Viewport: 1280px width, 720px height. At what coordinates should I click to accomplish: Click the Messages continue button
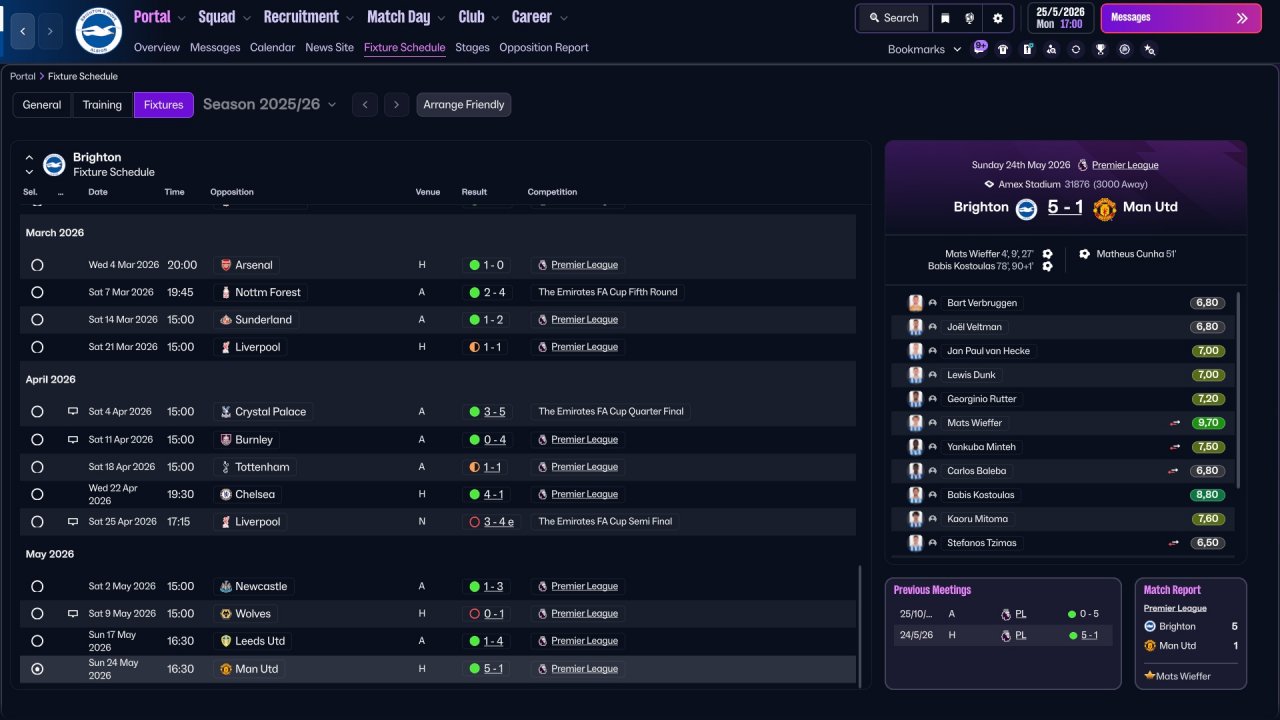(x=1181, y=18)
